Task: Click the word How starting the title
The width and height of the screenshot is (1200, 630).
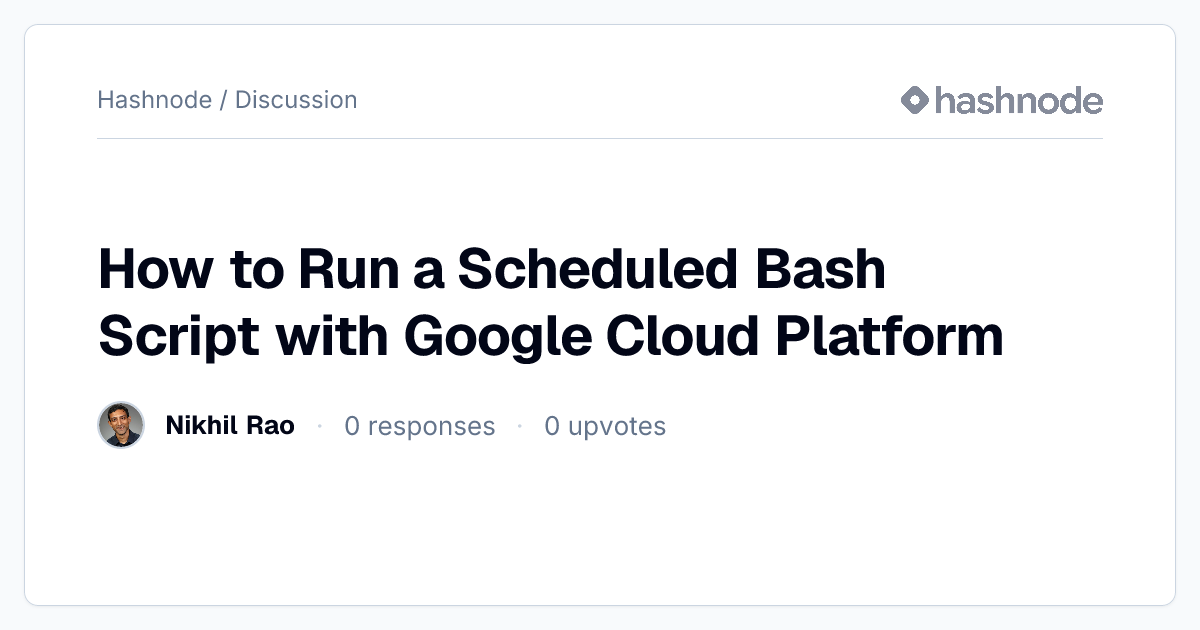Action: click(141, 270)
